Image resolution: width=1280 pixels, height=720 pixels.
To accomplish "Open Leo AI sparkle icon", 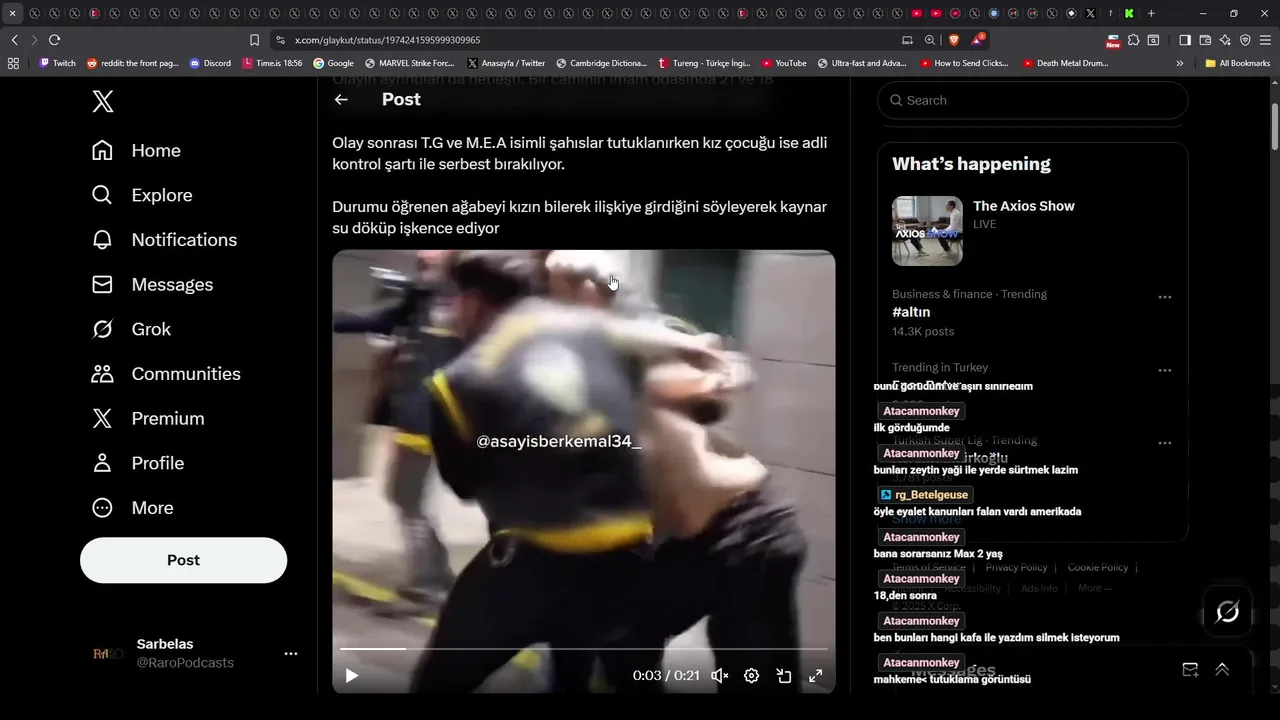I will pos(1225,40).
